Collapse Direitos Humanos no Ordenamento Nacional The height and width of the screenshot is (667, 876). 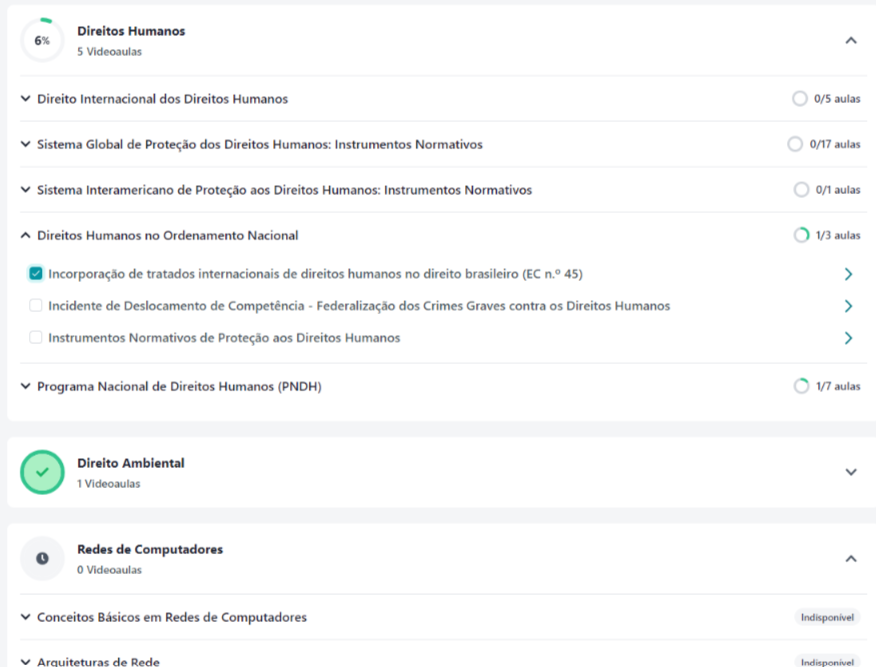tap(25, 235)
